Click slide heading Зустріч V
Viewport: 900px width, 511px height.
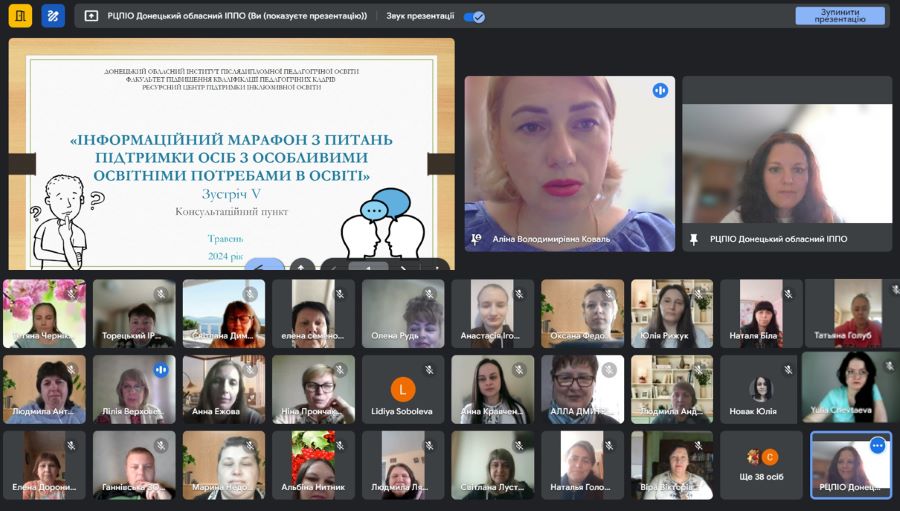[231, 194]
